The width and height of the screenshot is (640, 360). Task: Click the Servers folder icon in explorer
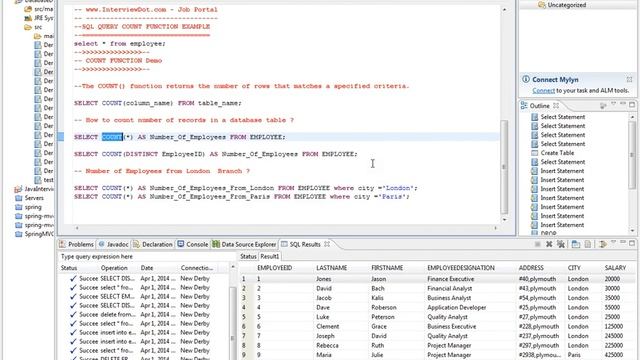click(18, 198)
